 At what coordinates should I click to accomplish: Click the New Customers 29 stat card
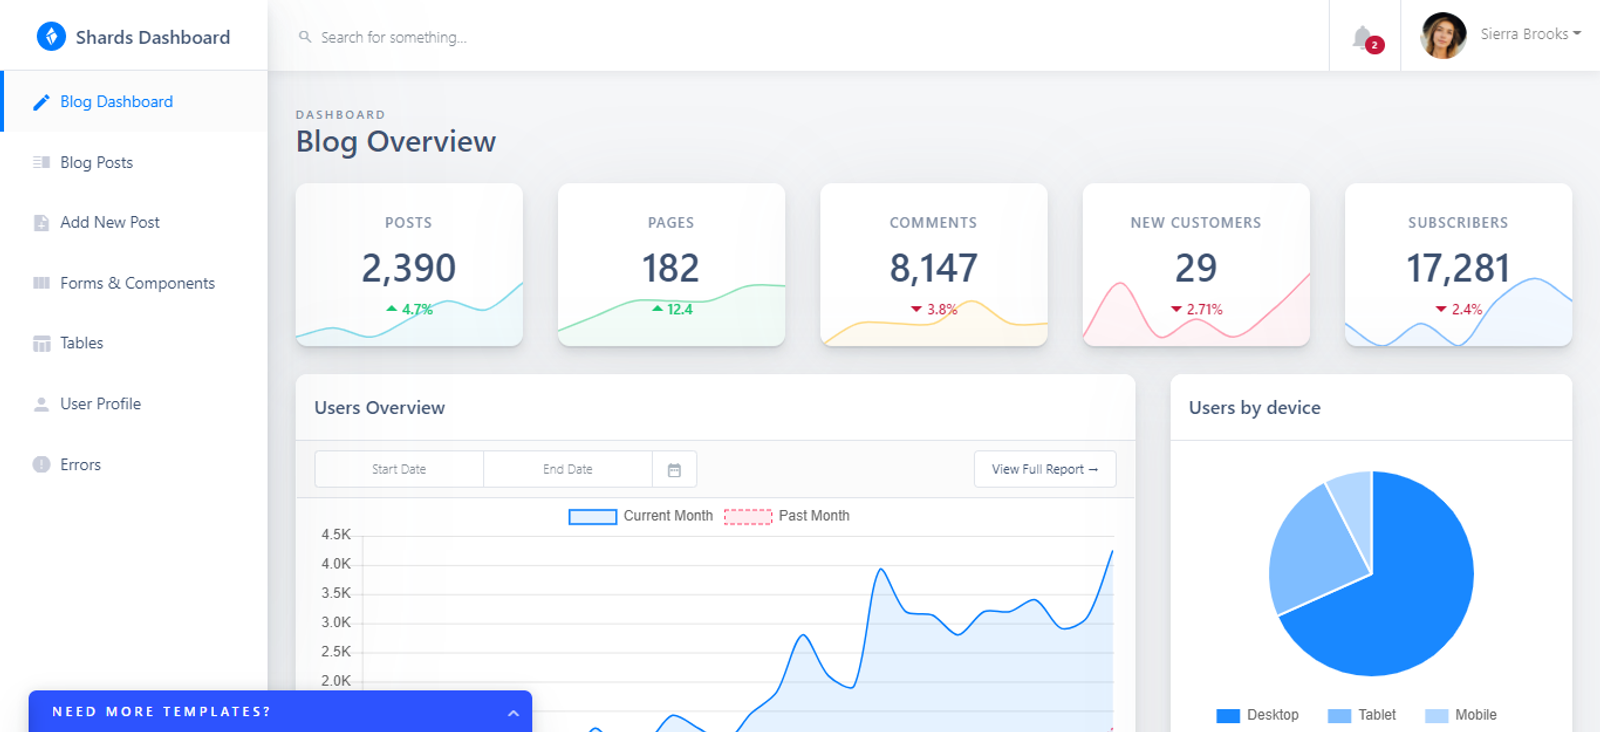click(1196, 265)
